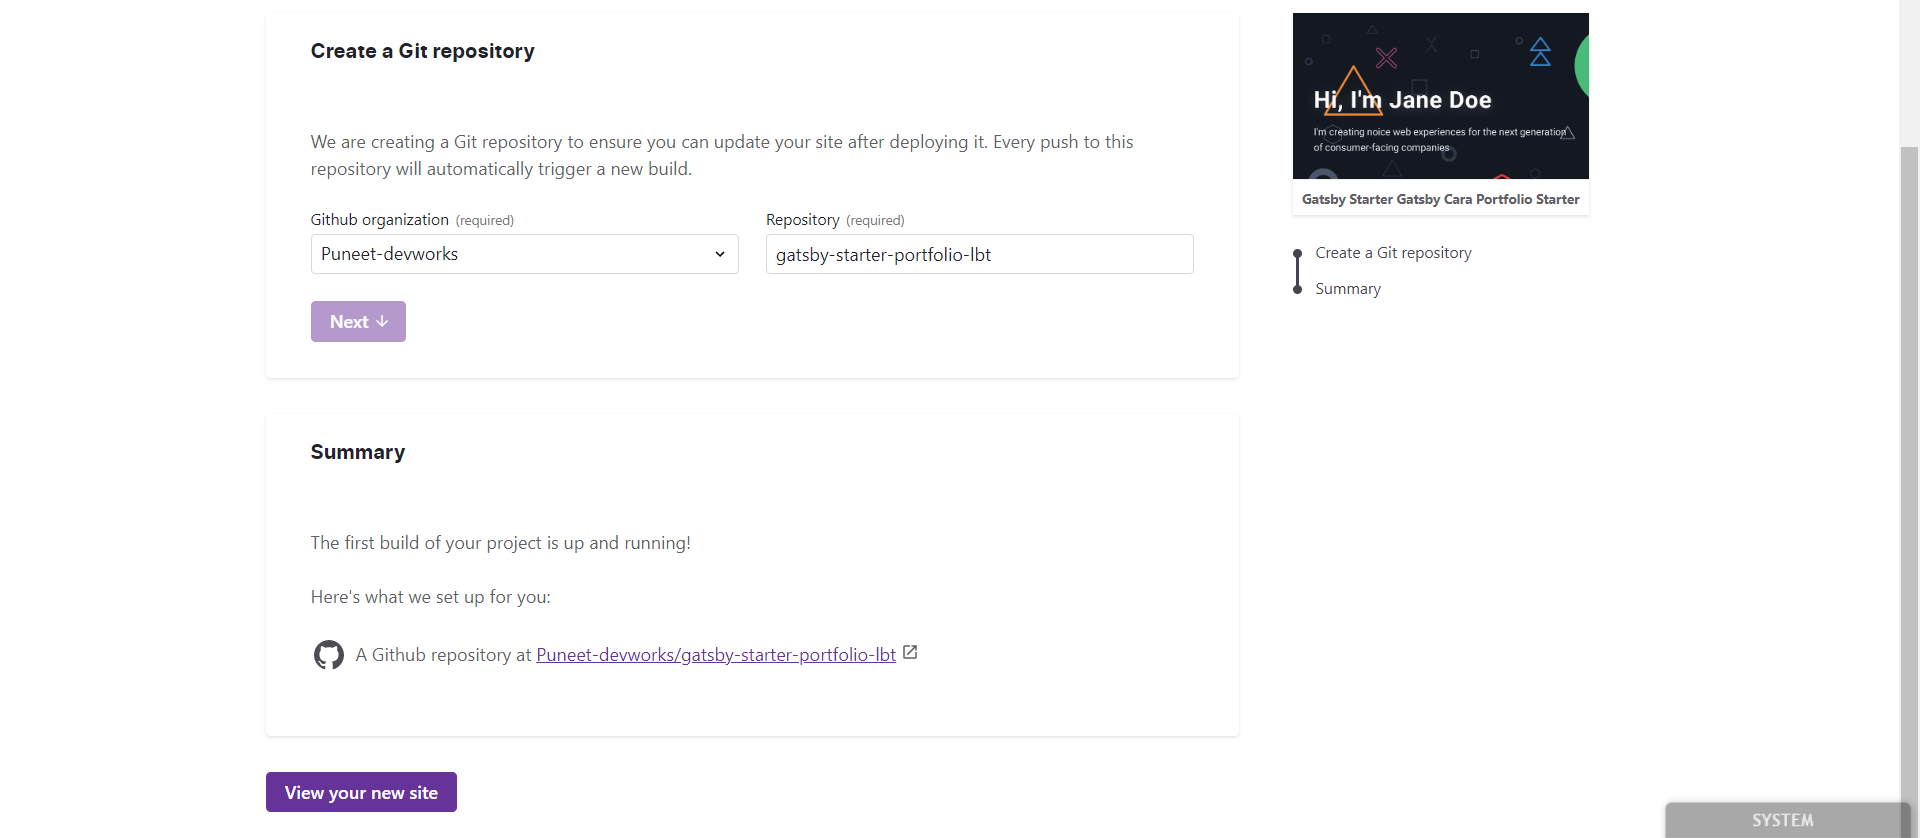1920x838 pixels.
Task: Select the 'Create a Git repository' heading
Action: pos(423,51)
